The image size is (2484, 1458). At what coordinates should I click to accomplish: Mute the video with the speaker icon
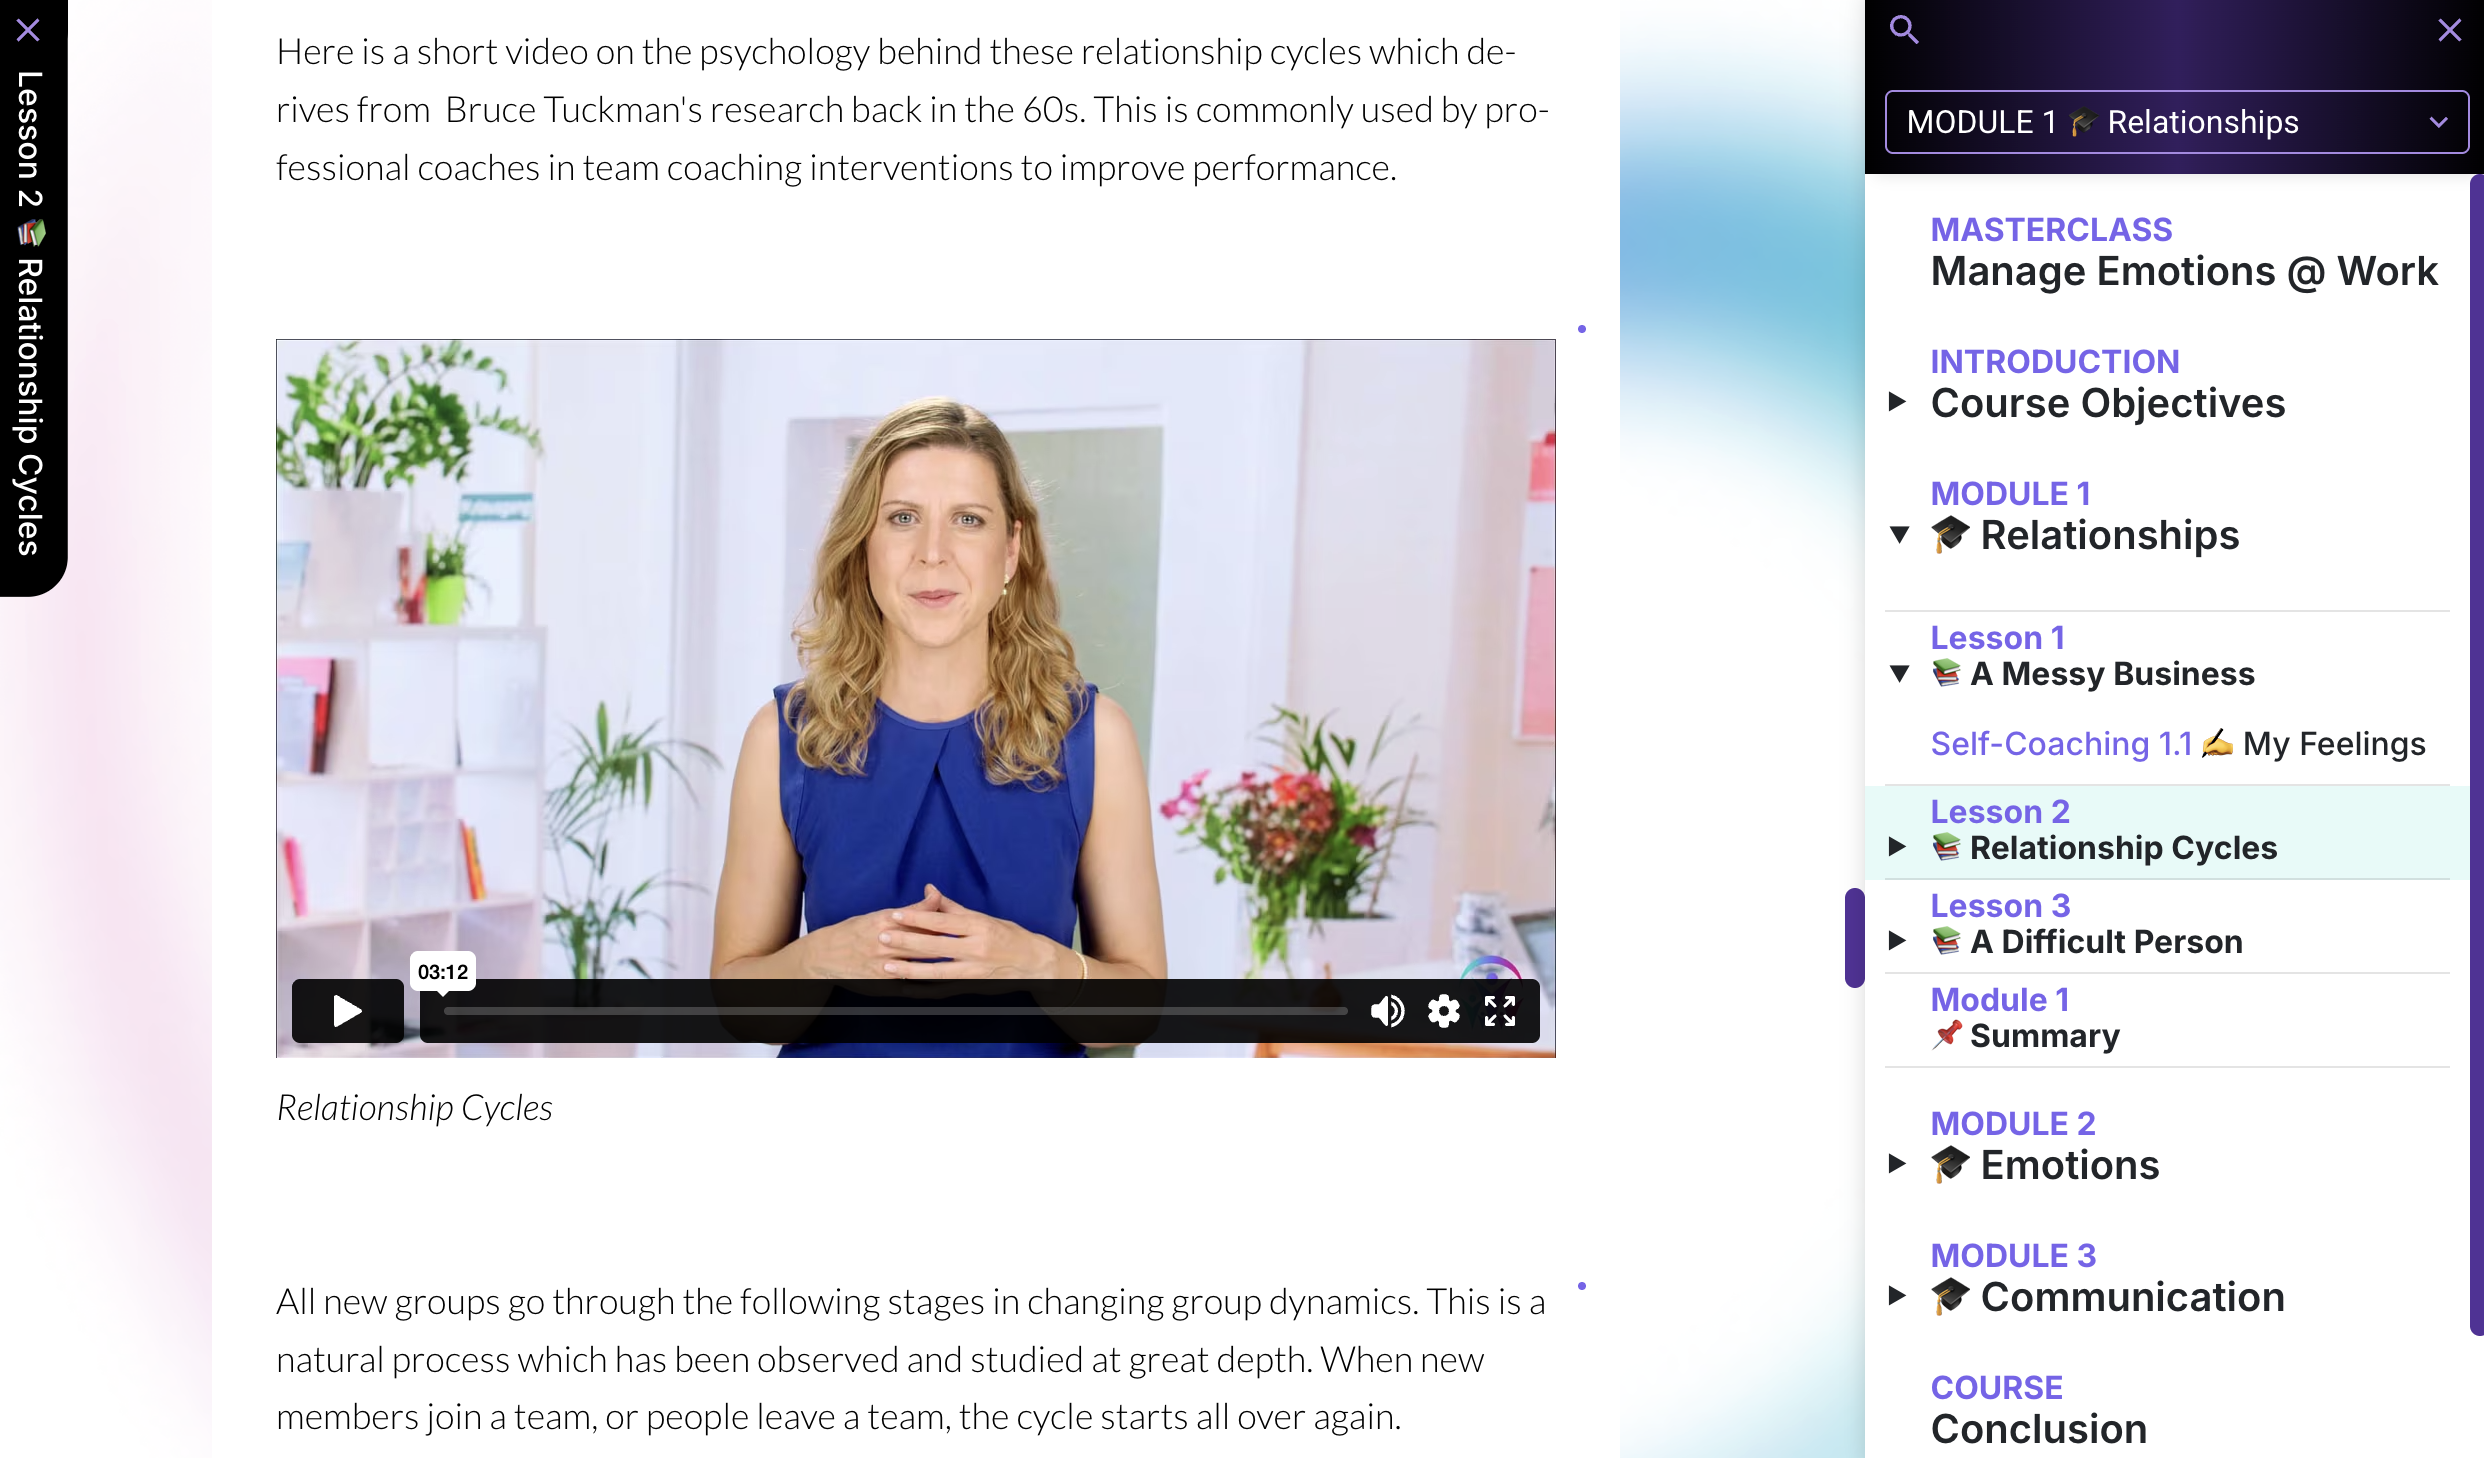pos(1386,1011)
